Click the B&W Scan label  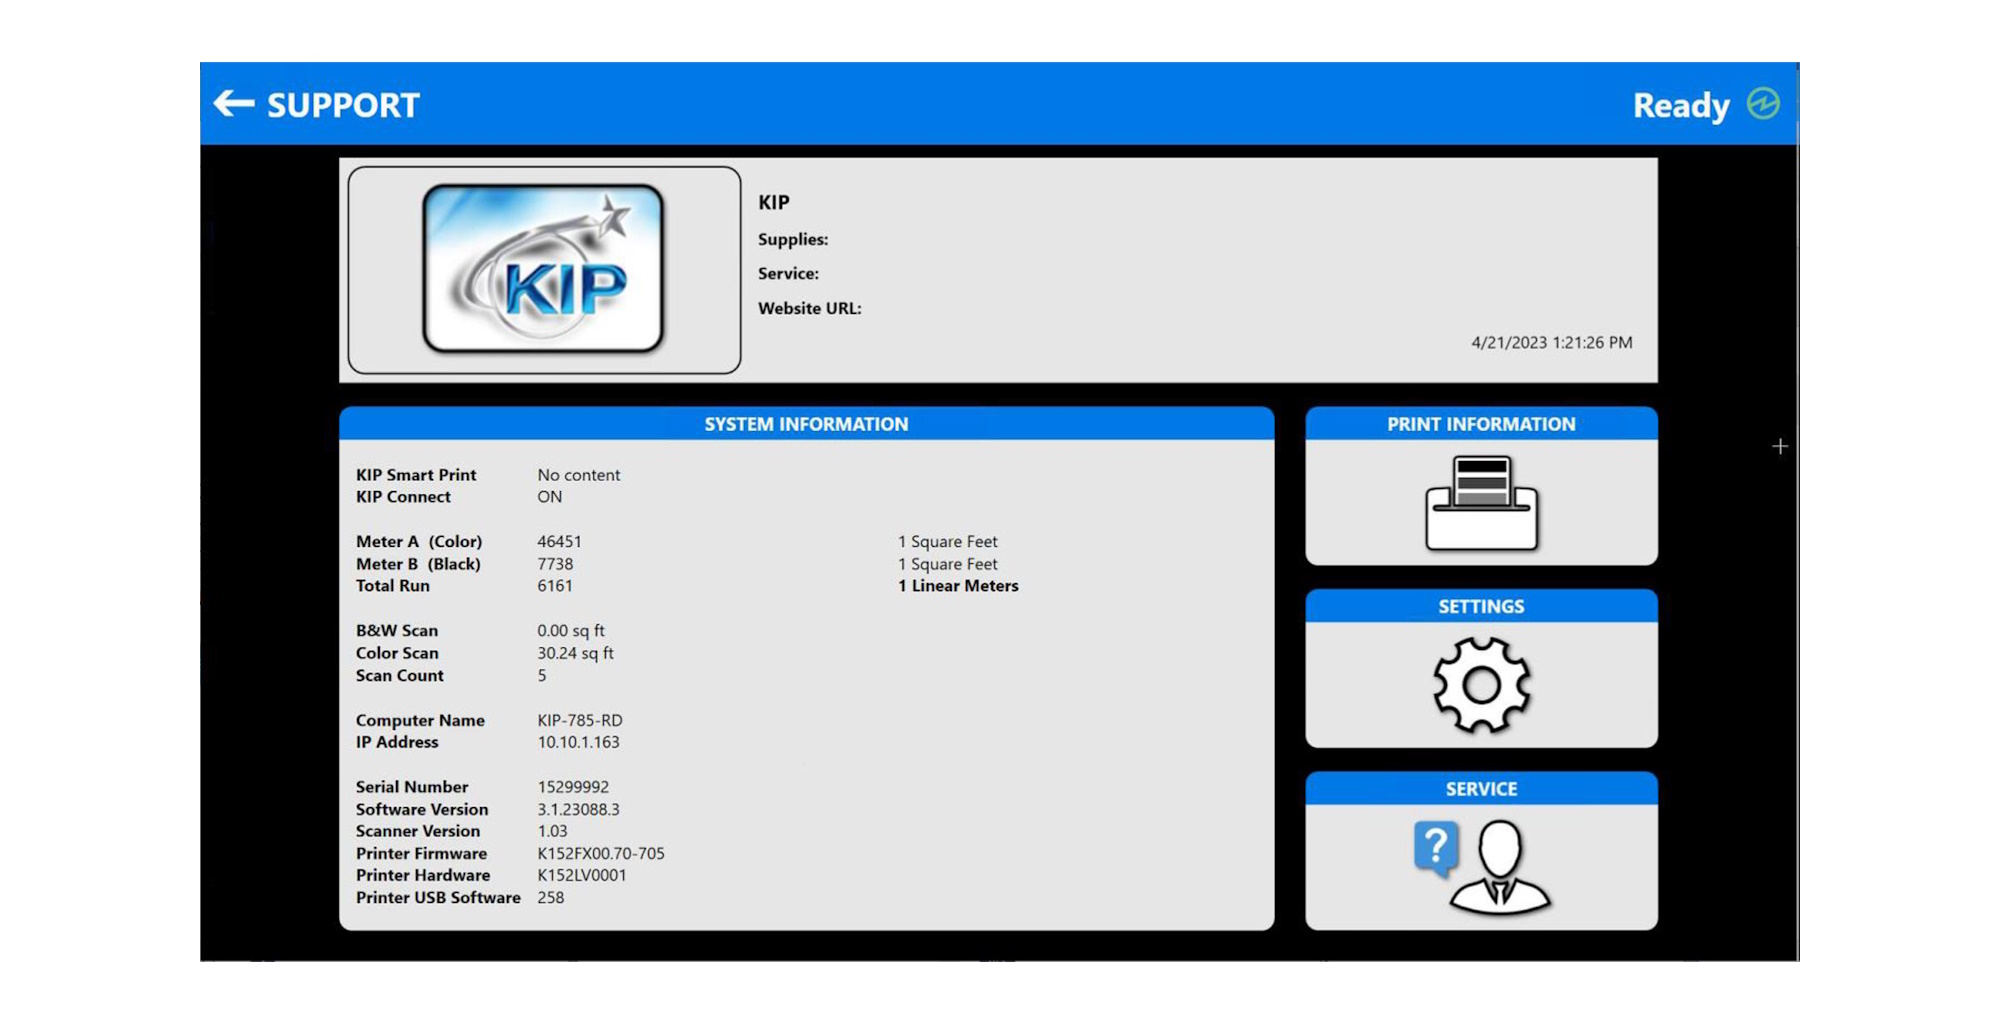[x=397, y=631]
